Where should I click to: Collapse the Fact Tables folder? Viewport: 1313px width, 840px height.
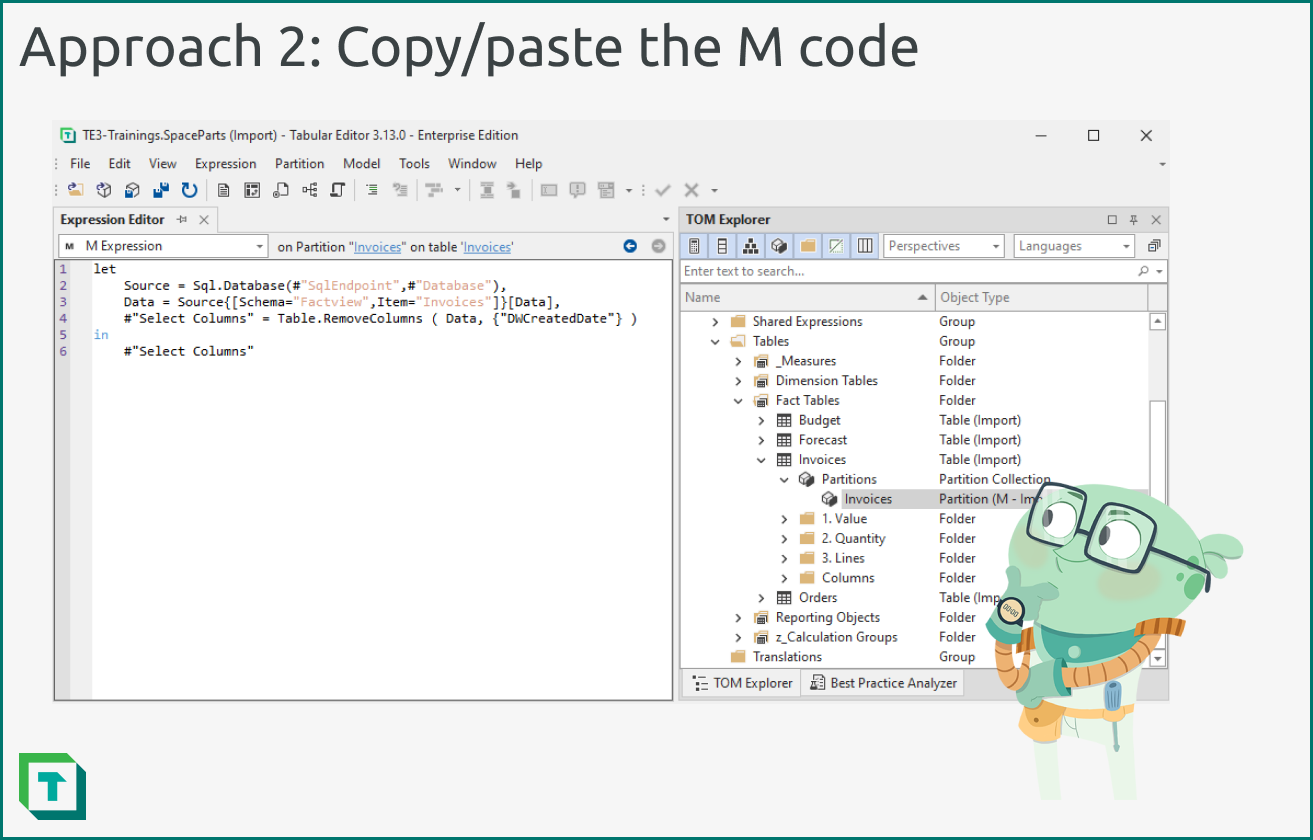pos(738,400)
